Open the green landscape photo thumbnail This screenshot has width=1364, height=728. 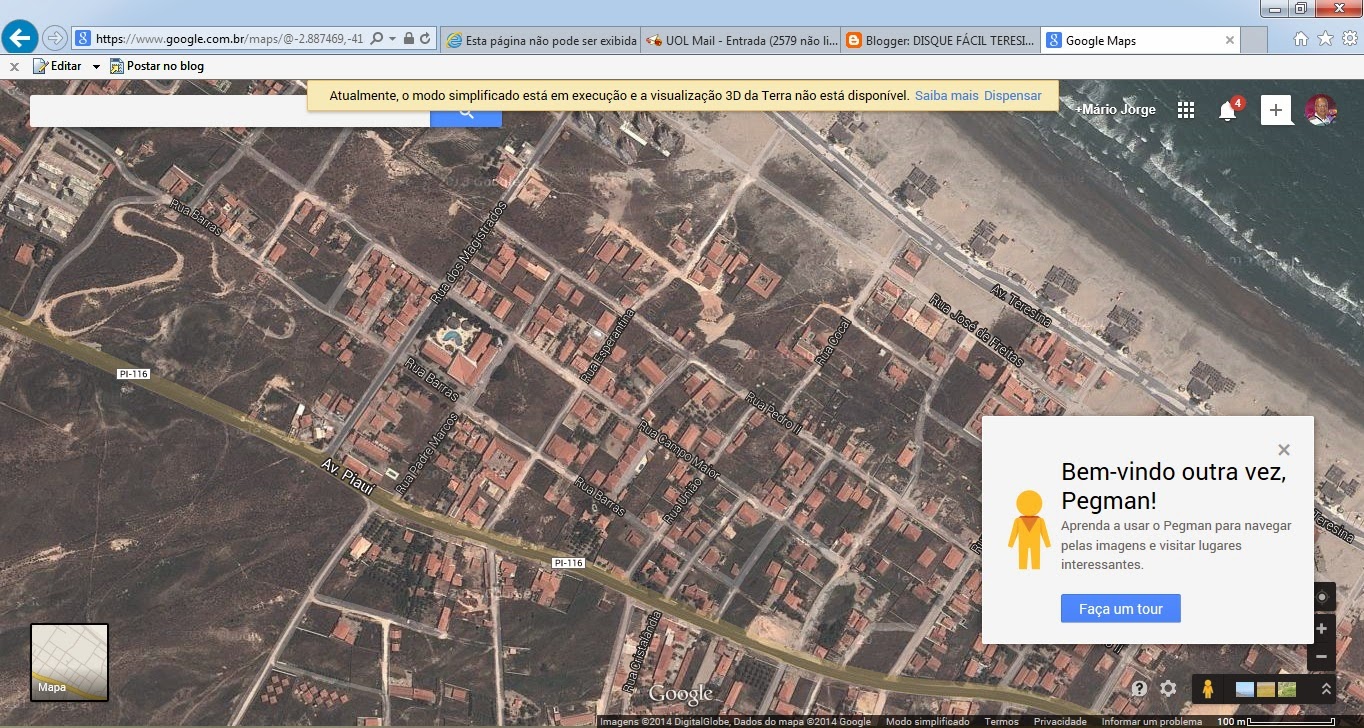1287,689
